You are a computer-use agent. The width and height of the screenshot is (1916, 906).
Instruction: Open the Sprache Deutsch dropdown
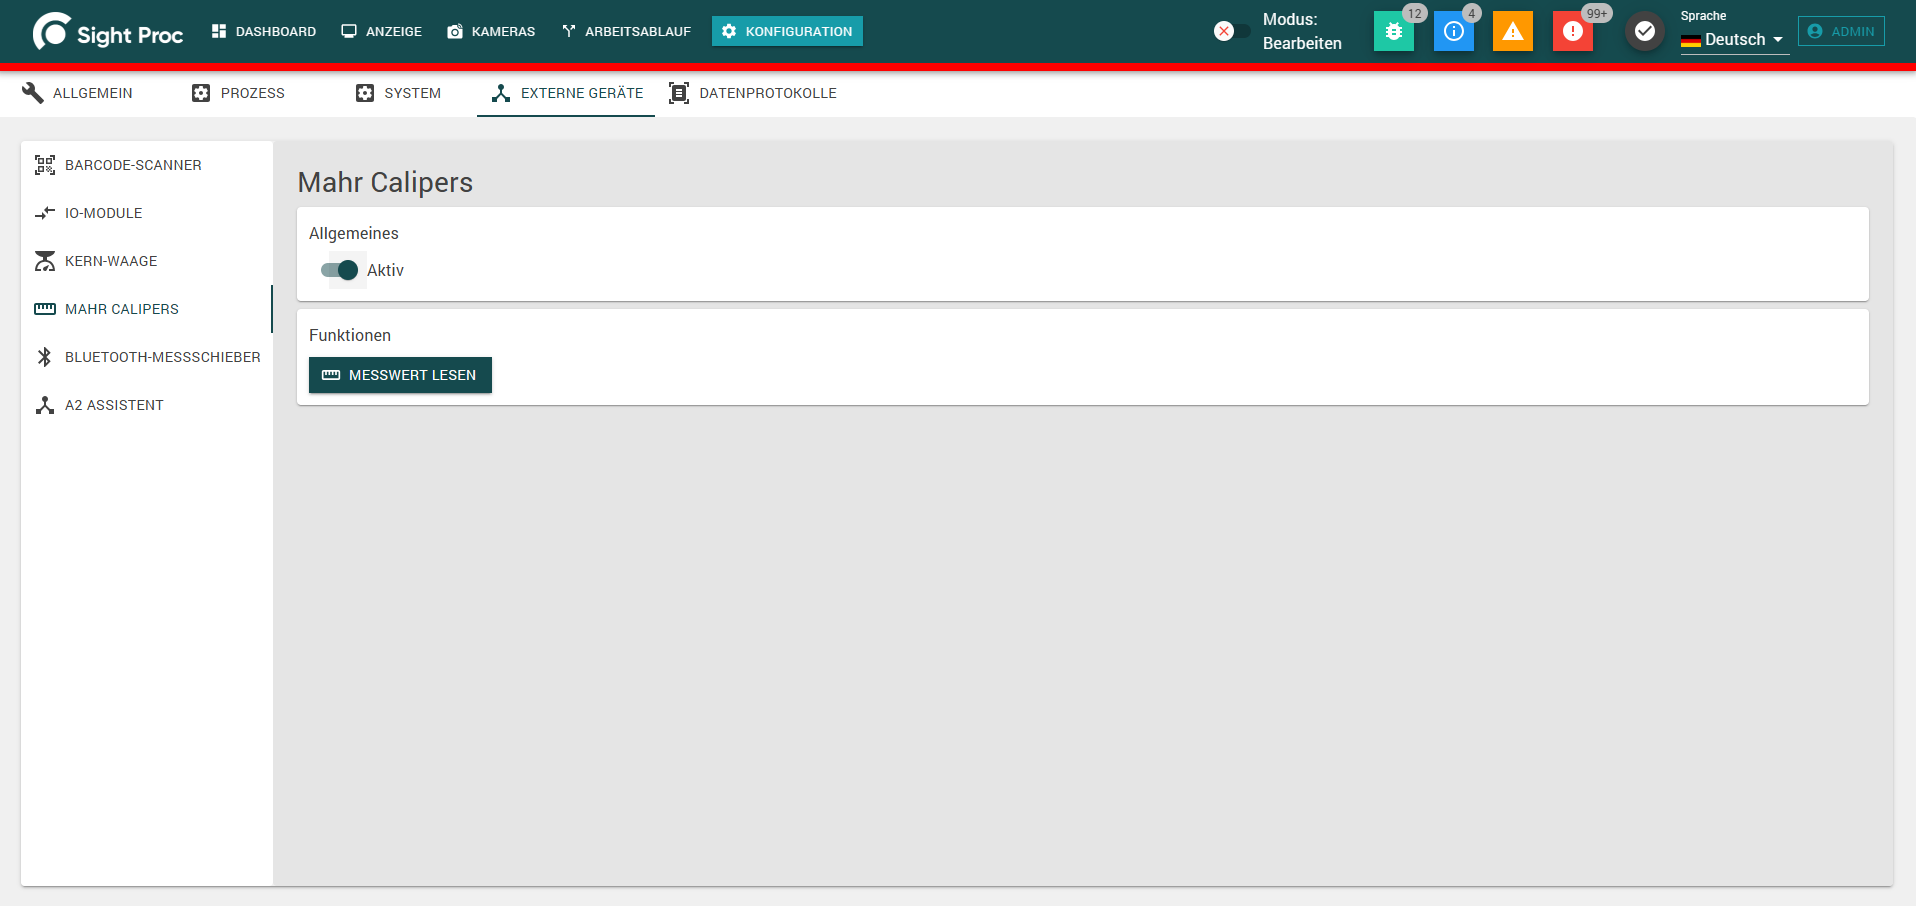pyautogui.click(x=1734, y=40)
